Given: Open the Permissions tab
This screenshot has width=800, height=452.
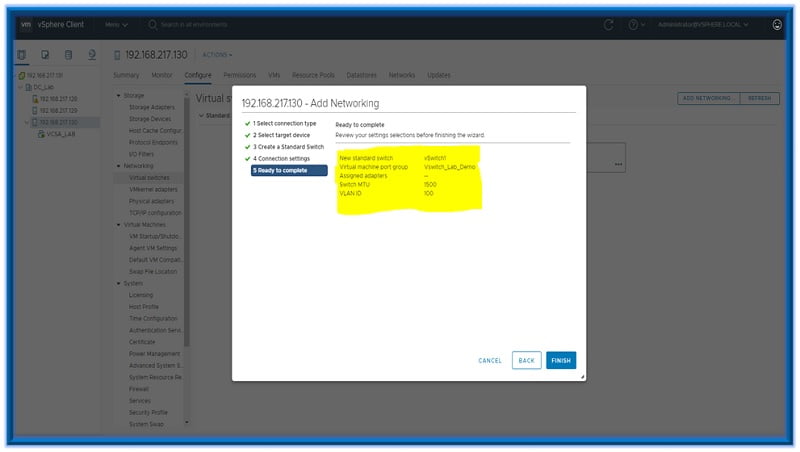Looking at the screenshot, I should (x=239, y=75).
